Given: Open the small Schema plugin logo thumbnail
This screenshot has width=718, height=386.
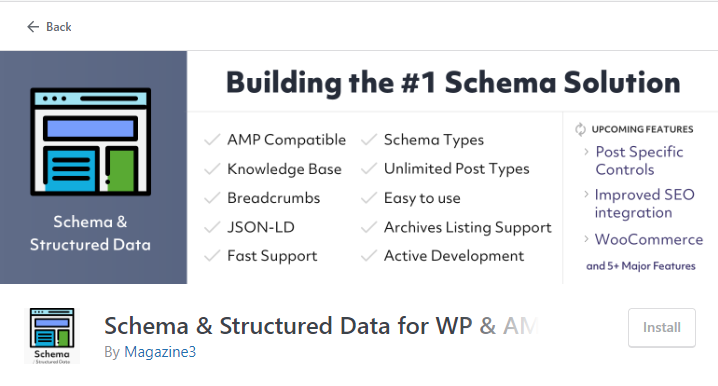Looking at the screenshot, I should click(x=52, y=336).
